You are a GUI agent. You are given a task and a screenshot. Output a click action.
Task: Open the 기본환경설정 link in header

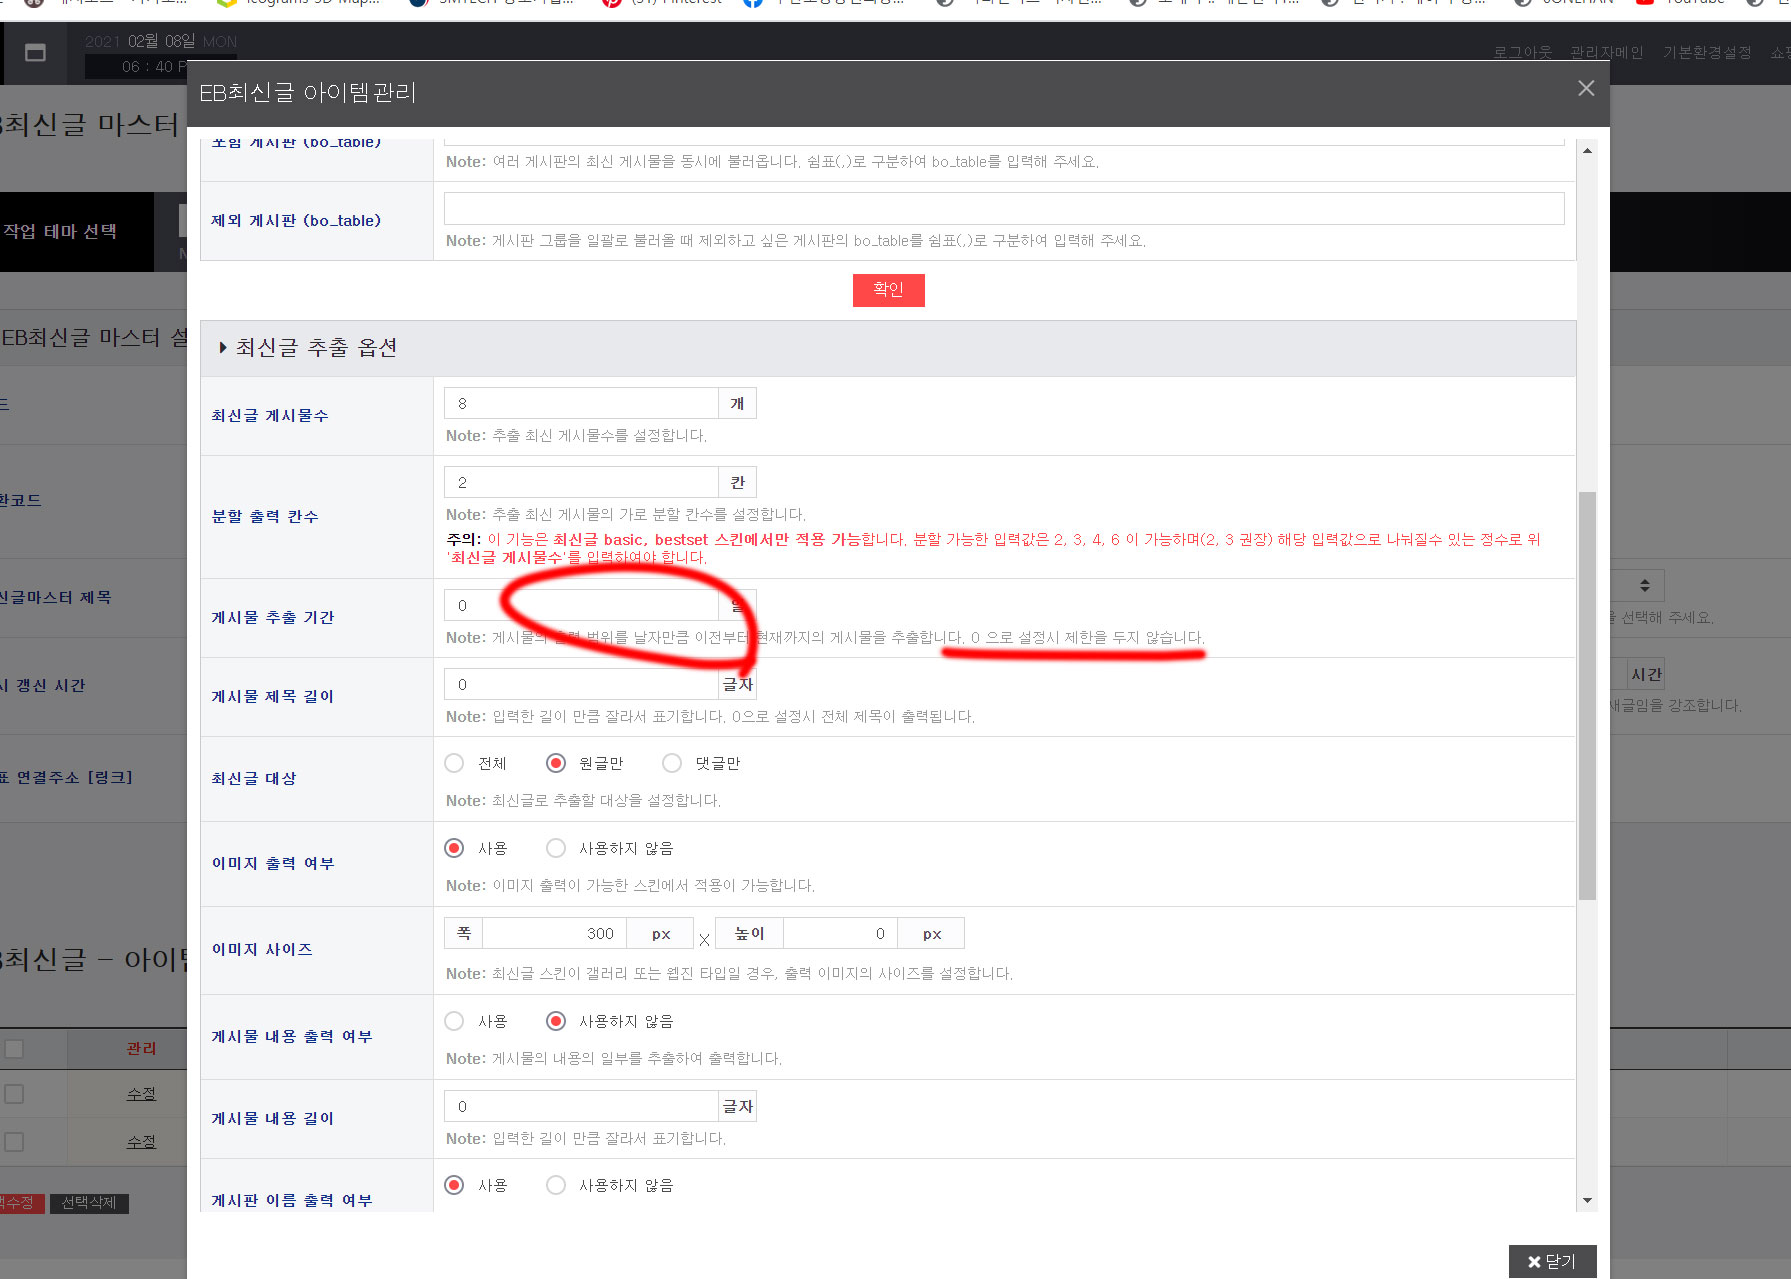pyautogui.click(x=1707, y=52)
